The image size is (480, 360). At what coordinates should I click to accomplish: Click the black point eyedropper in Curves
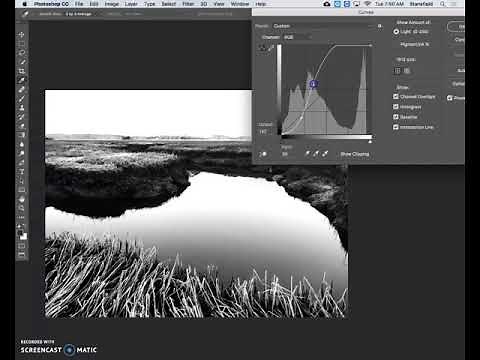[x=307, y=154]
